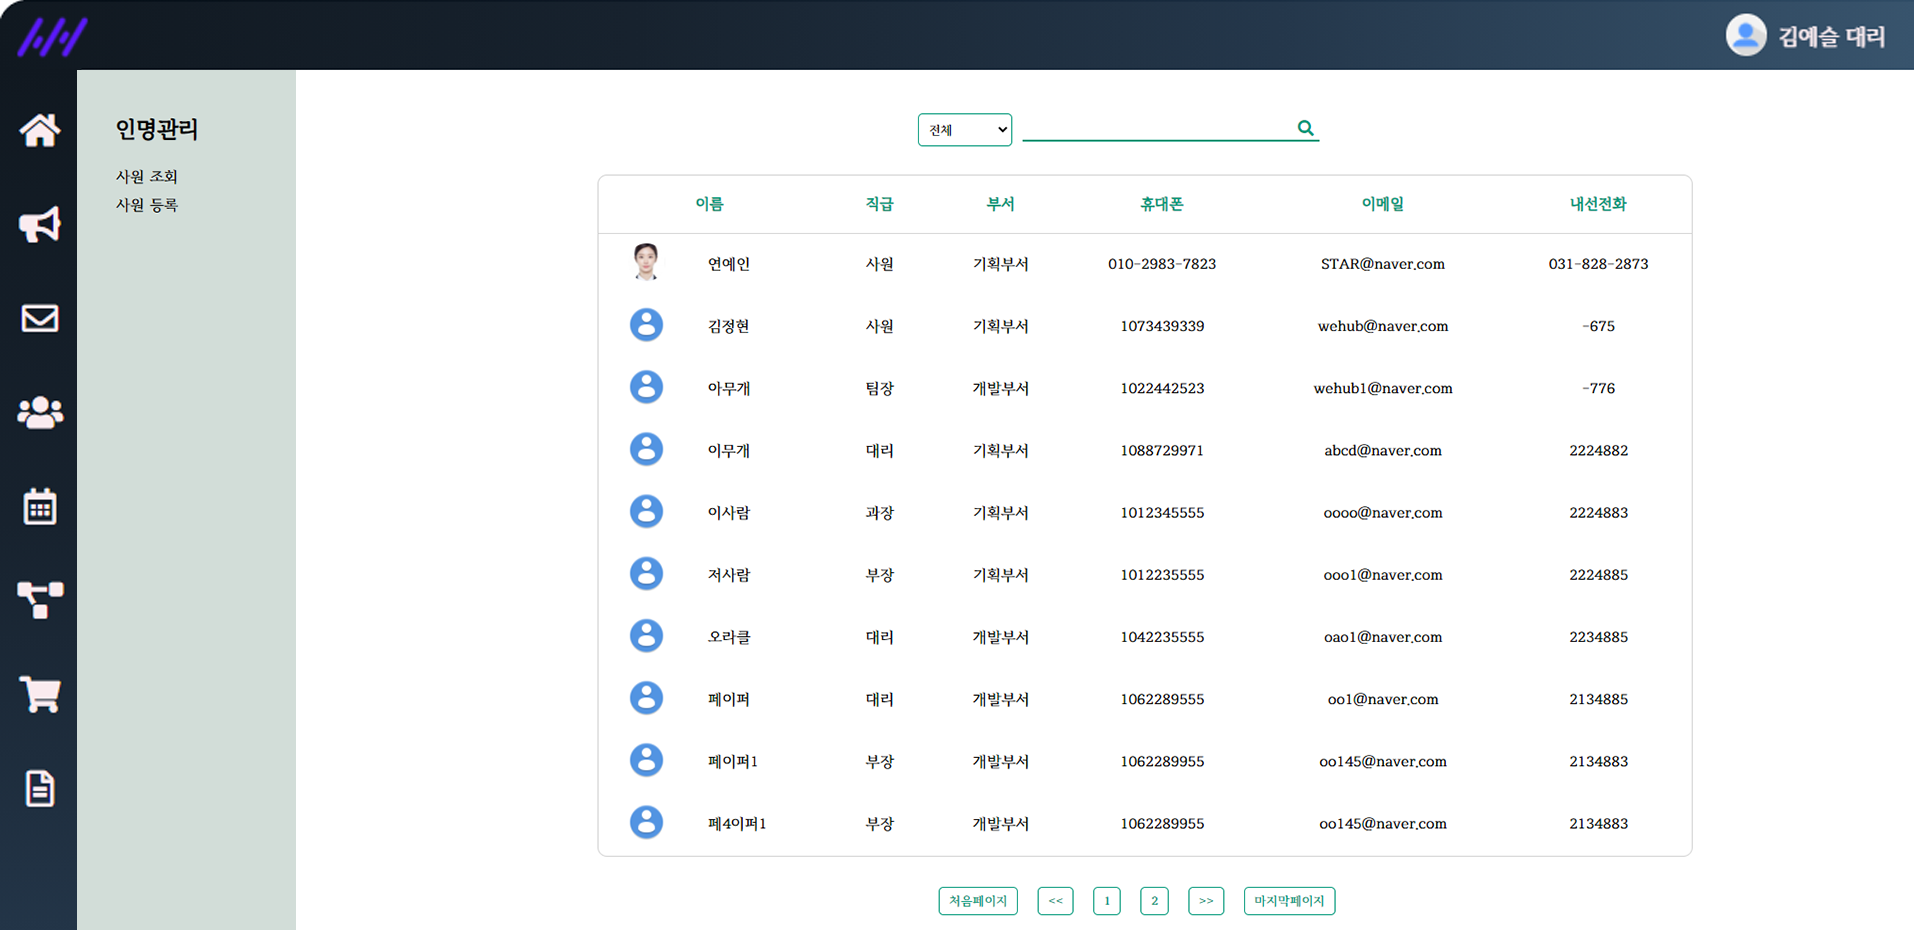Click the << previous page button
The image size is (1914, 930).
(1055, 901)
